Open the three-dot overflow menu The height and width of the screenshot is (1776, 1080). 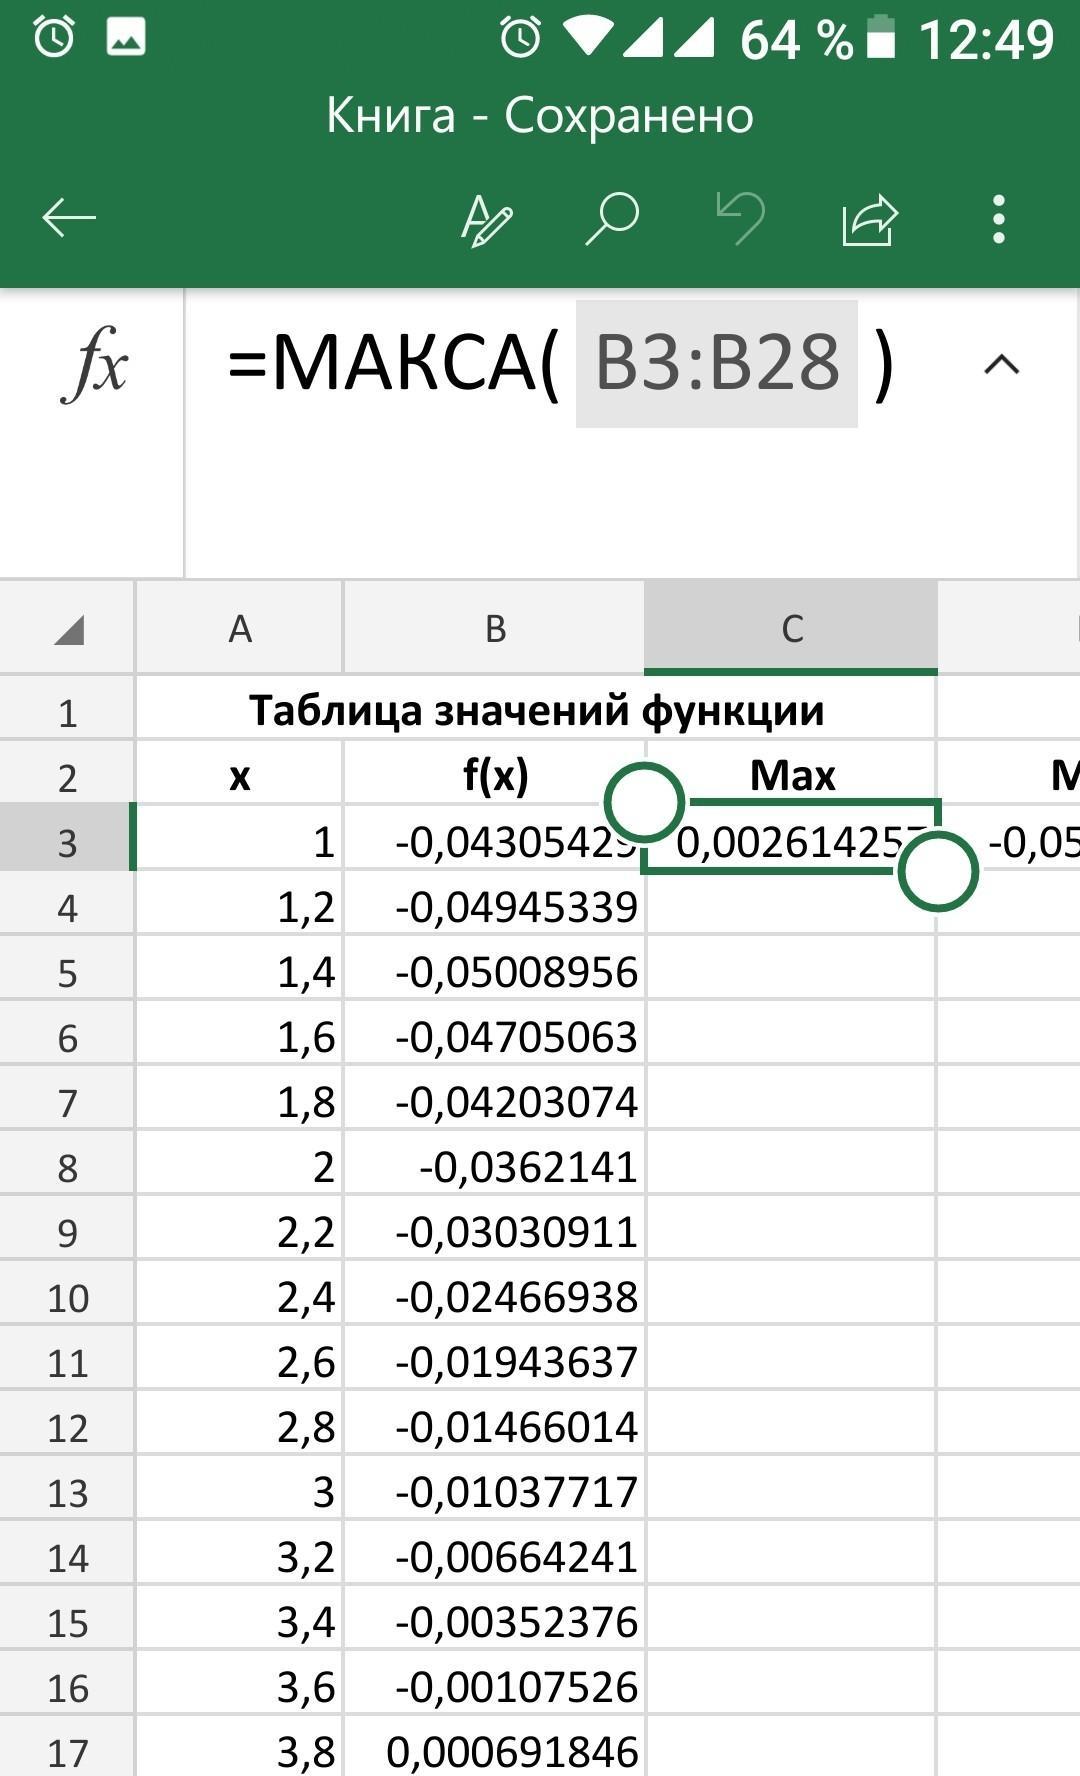(x=998, y=219)
